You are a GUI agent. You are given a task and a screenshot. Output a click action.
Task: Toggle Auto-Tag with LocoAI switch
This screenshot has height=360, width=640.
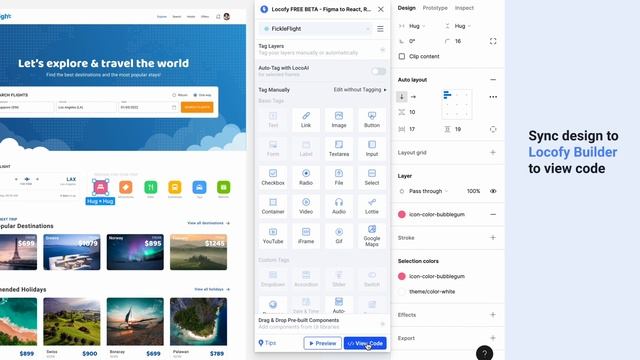[378, 71]
